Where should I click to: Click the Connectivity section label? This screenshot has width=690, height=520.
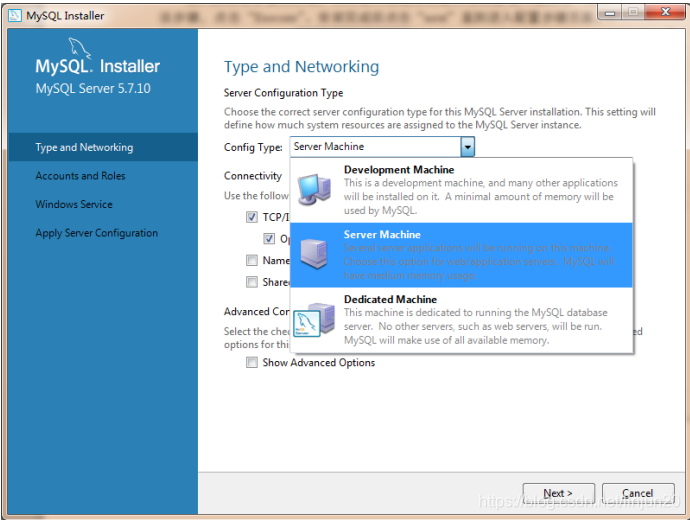pyautogui.click(x=253, y=176)
